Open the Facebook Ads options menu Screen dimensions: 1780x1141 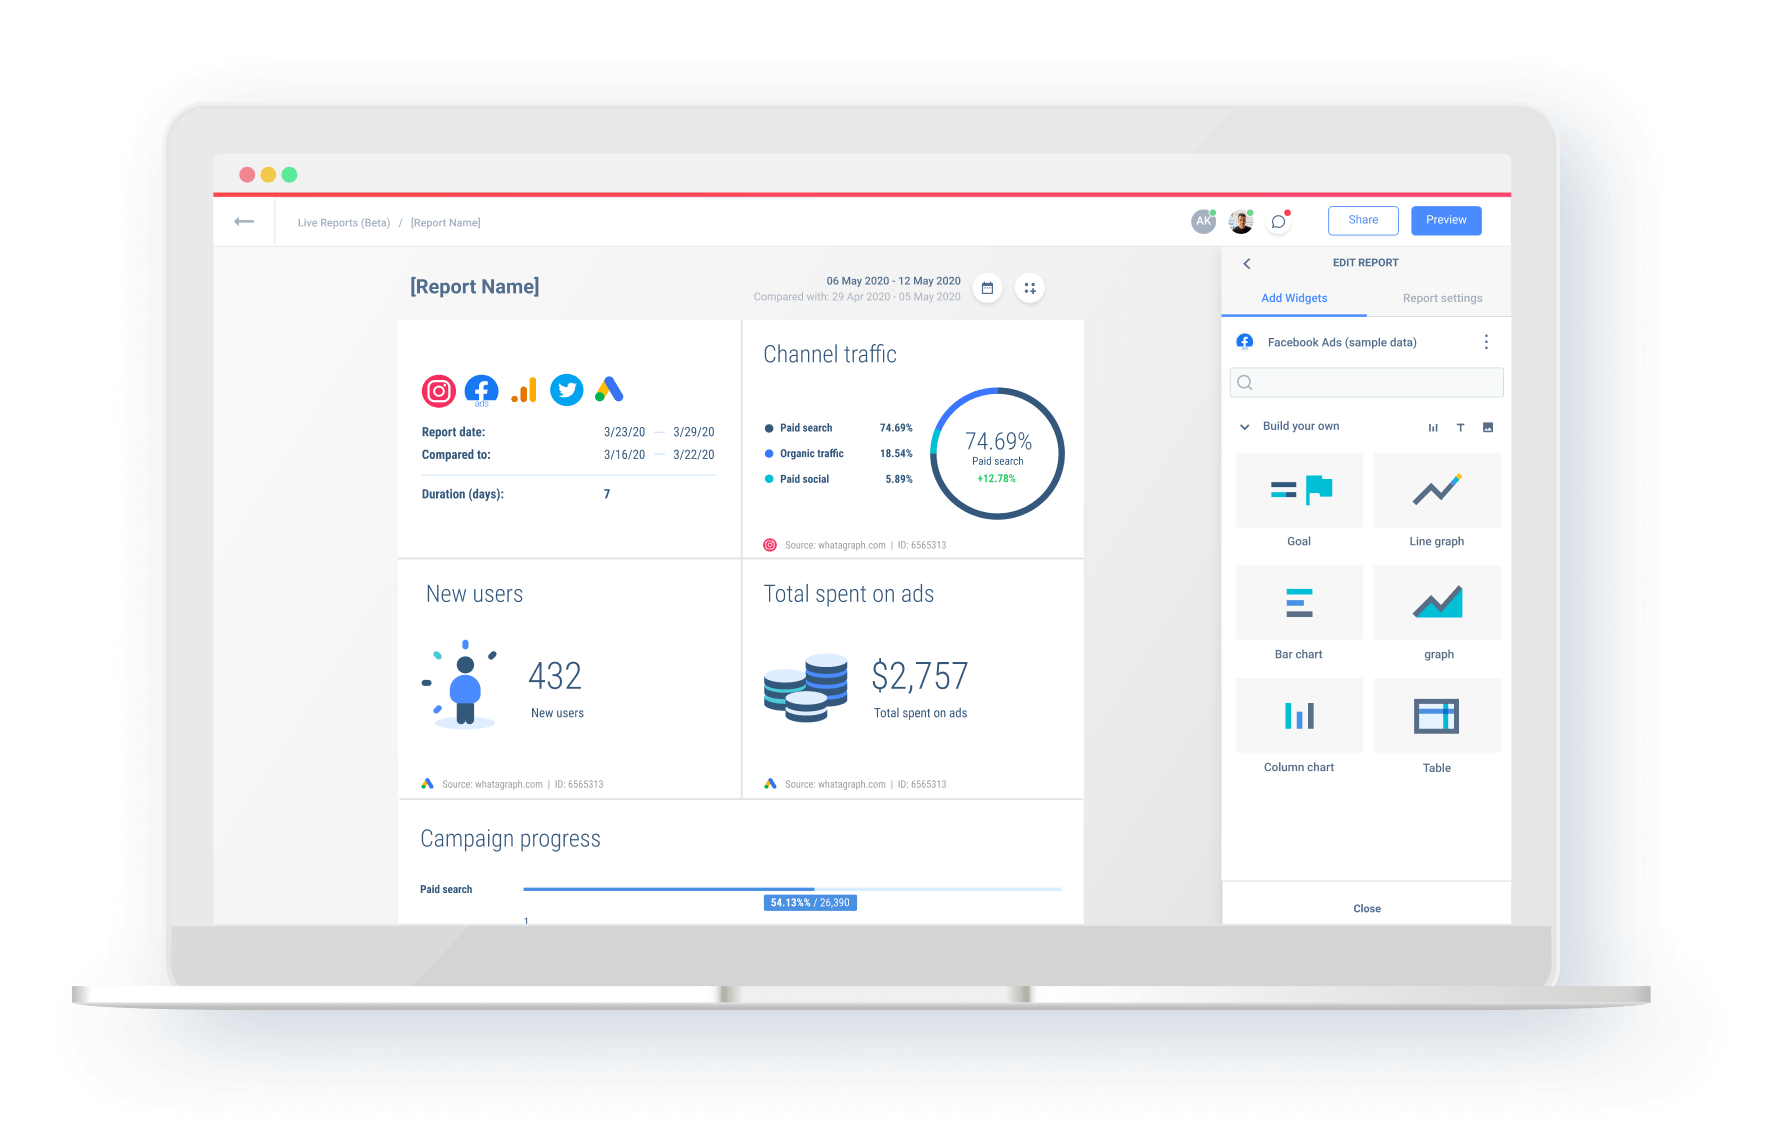pos(1487,341)
